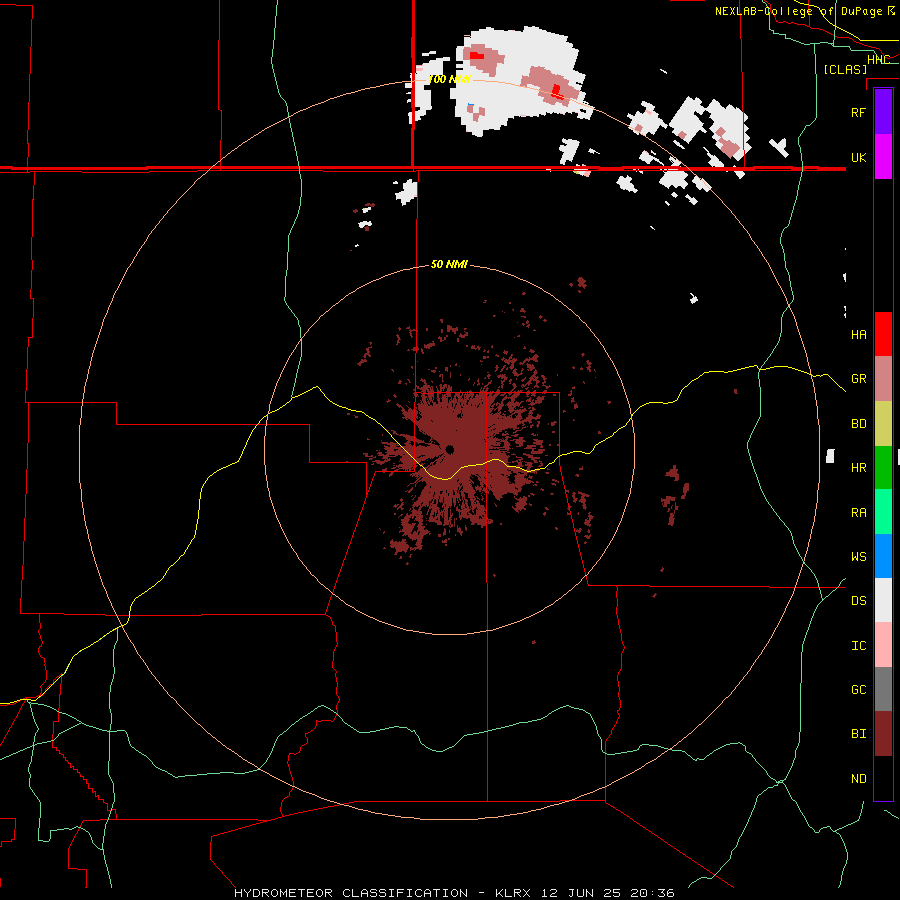This screenshot has width=900, height=900.
Task: Select the GC gray legend swatch
Action: point(883,689)
